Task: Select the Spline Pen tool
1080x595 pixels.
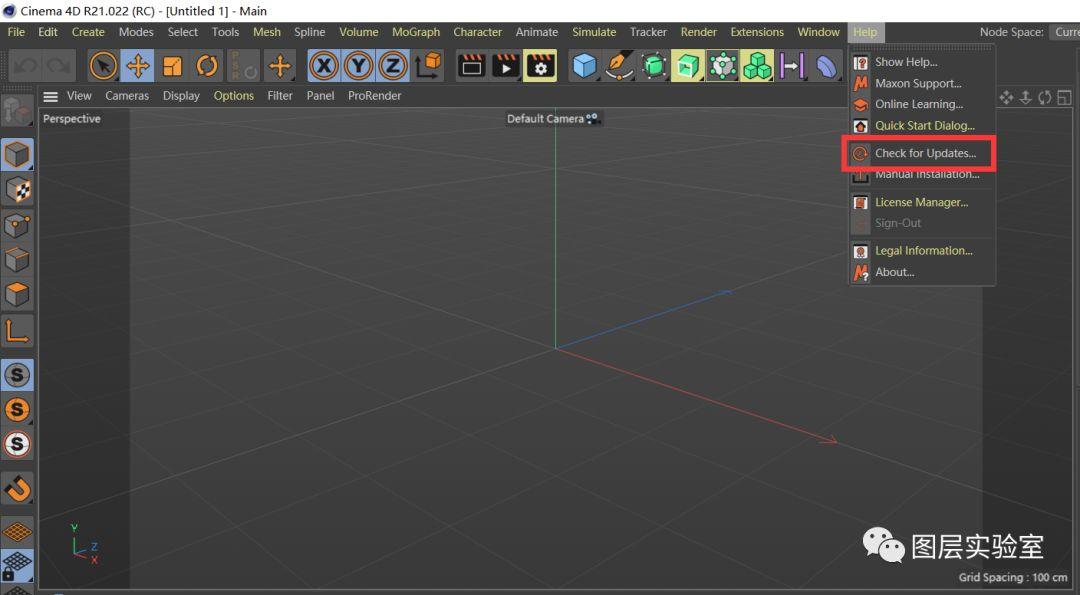Action: click(619, 67)
